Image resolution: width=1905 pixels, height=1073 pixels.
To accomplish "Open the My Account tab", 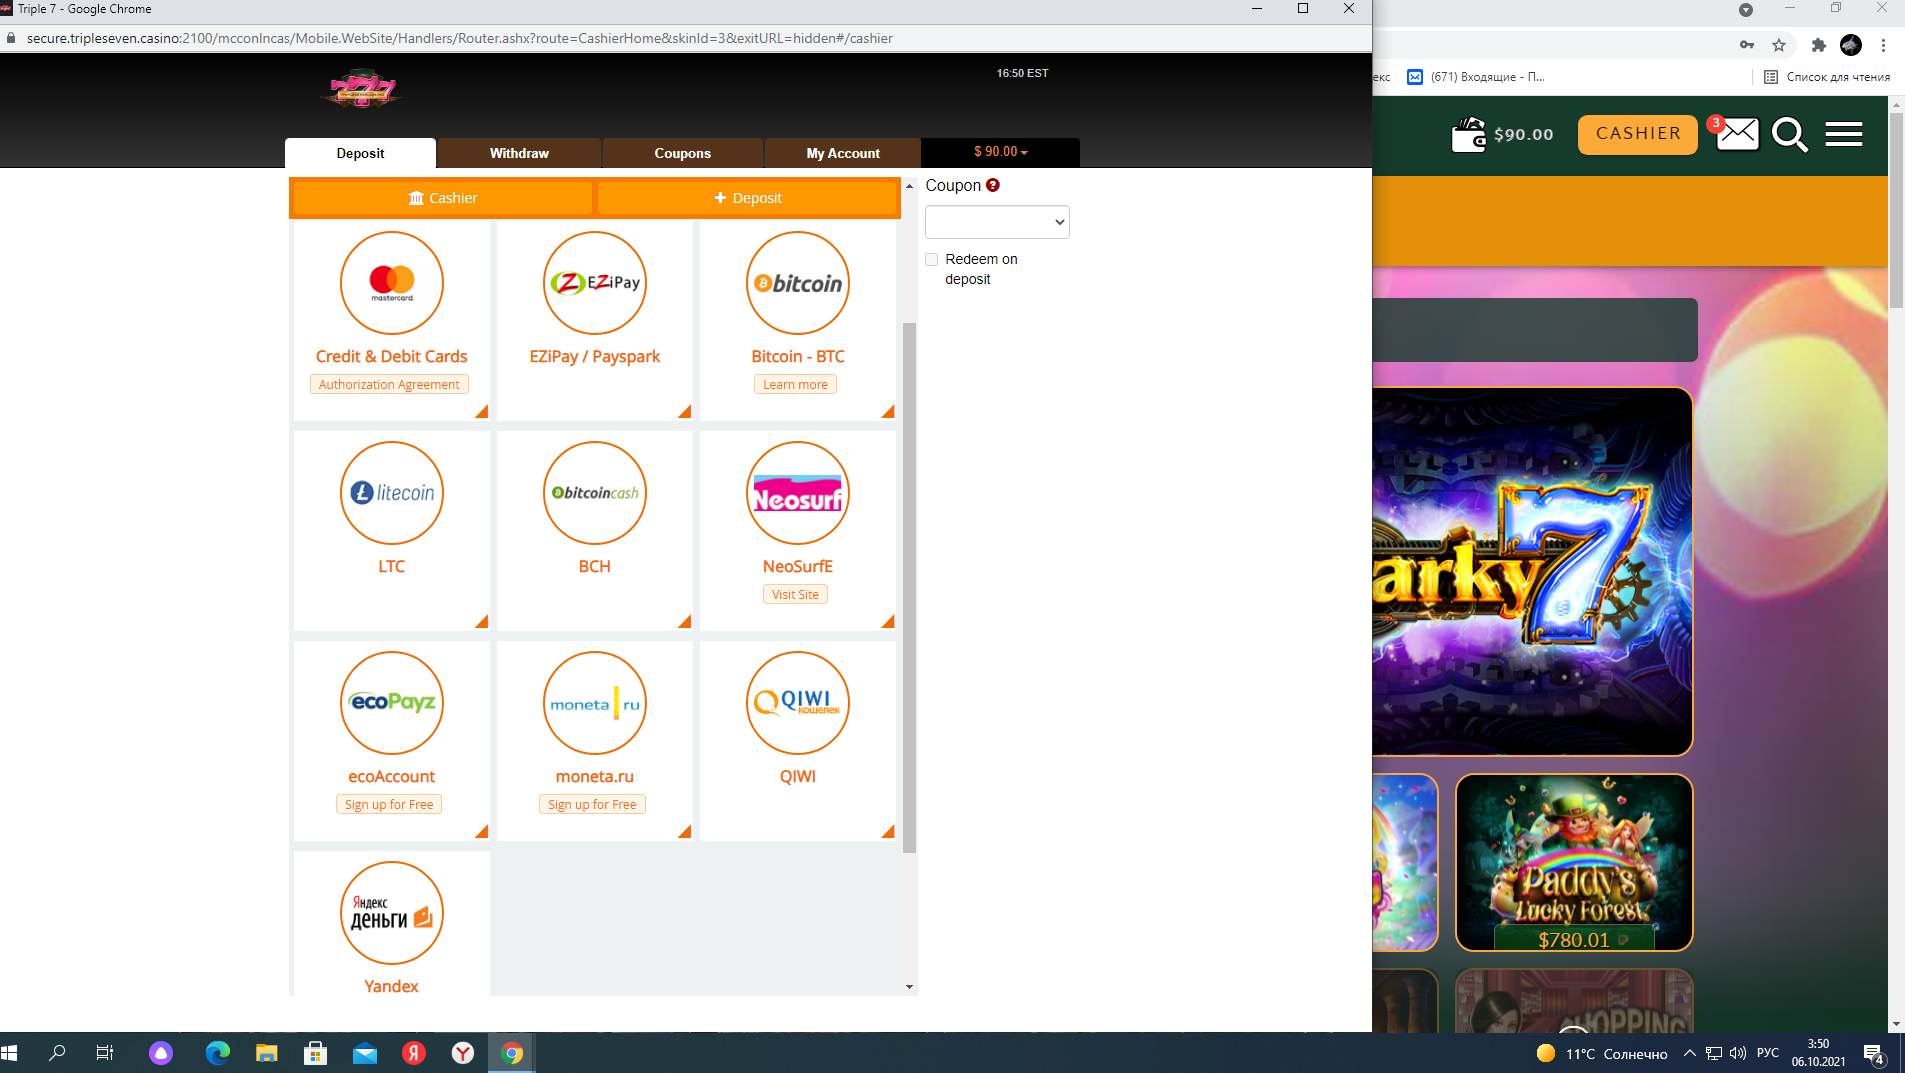I will coord(843,153).
